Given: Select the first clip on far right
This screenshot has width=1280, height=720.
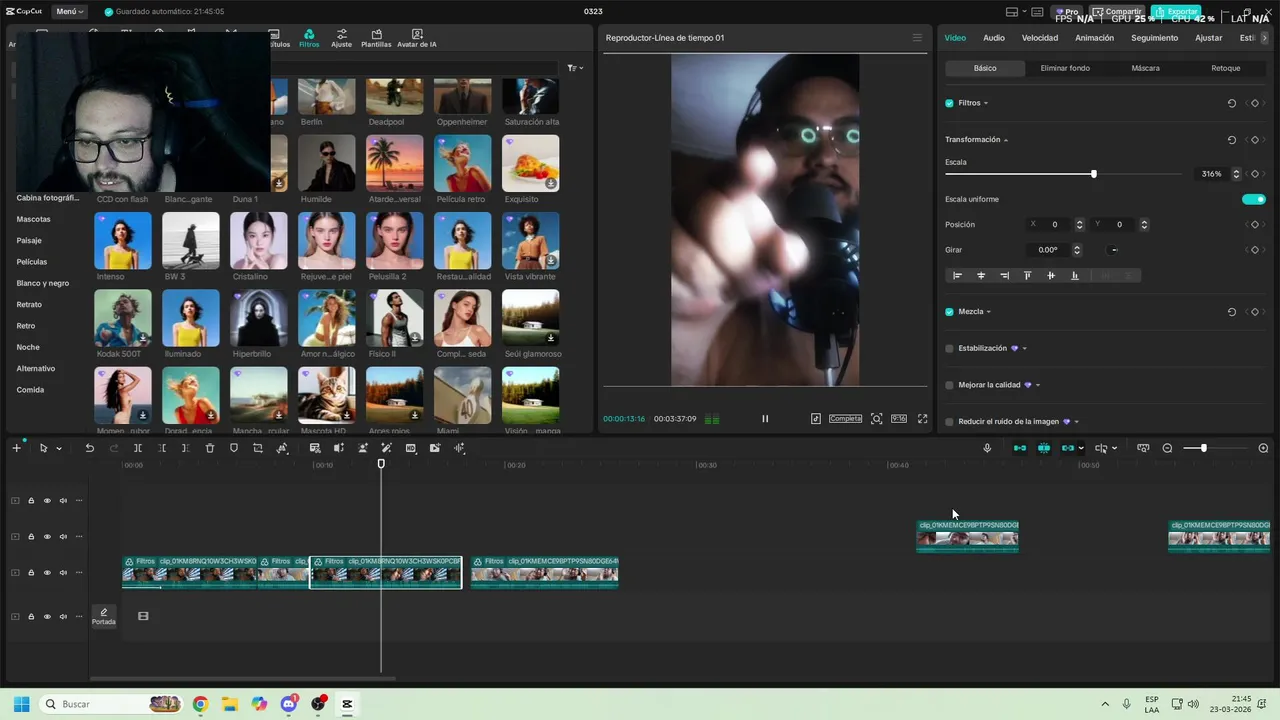Looking at the screenshot, I should pyautogui.click(x=968, y=536).
